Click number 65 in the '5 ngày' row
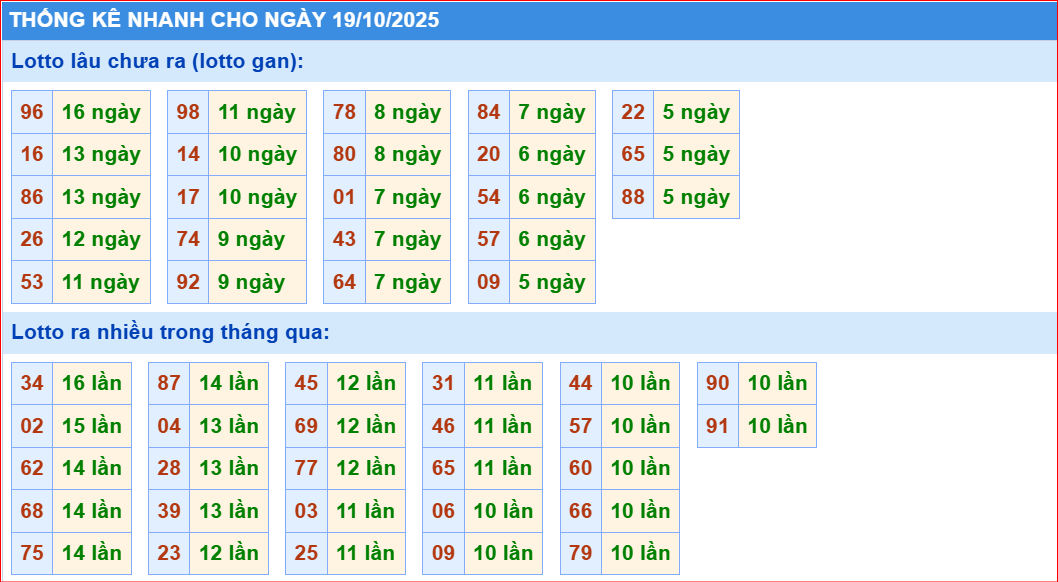The width and height of the screenshot is (1058, 582). pos(633,154)
